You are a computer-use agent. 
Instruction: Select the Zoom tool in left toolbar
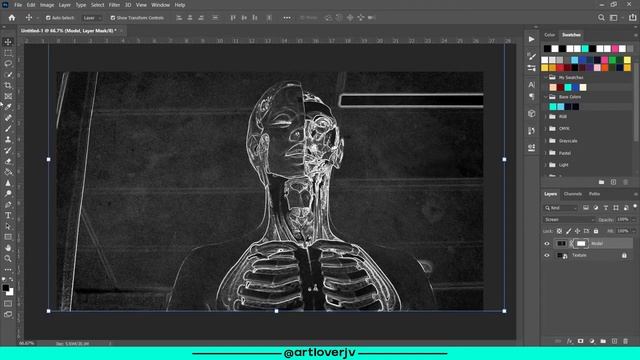[x=8, y=258]
